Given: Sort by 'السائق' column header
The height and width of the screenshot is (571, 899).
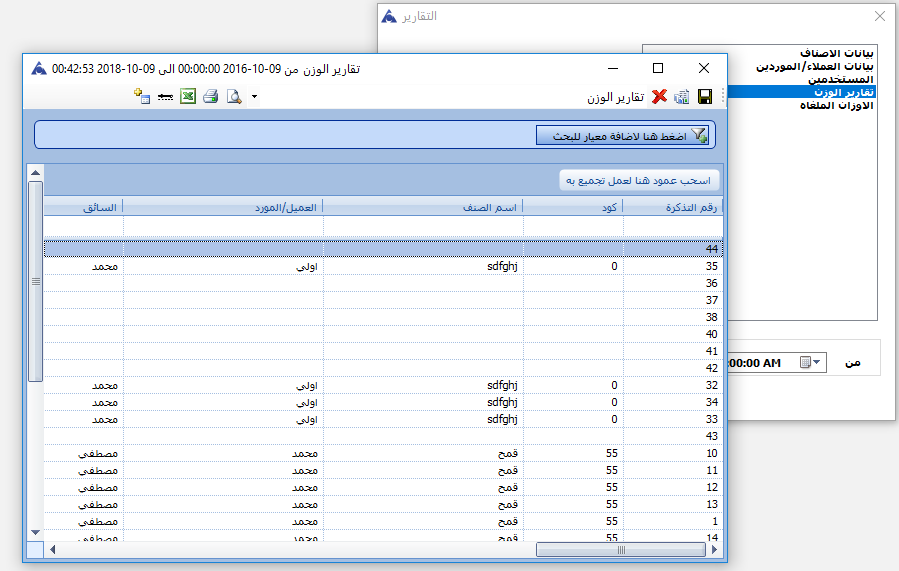Looking at the screenshot, I should pyautogui.click(x=84, y=207).
